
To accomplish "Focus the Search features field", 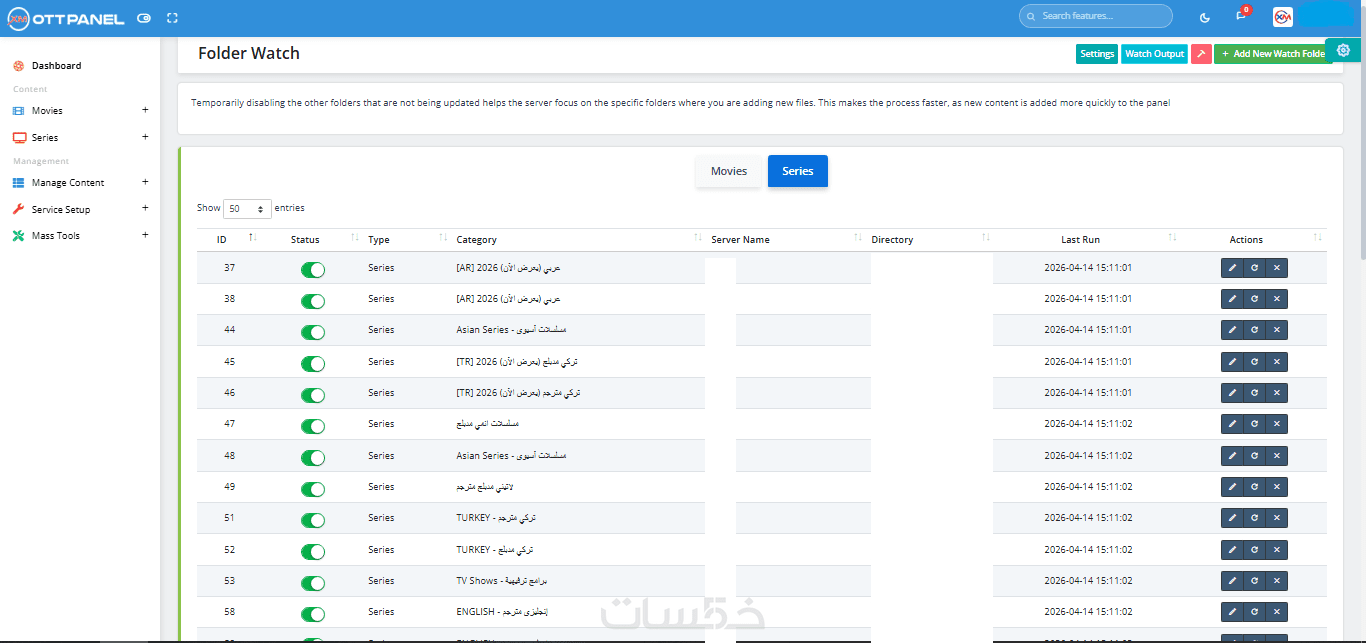I will (1096, 16).
